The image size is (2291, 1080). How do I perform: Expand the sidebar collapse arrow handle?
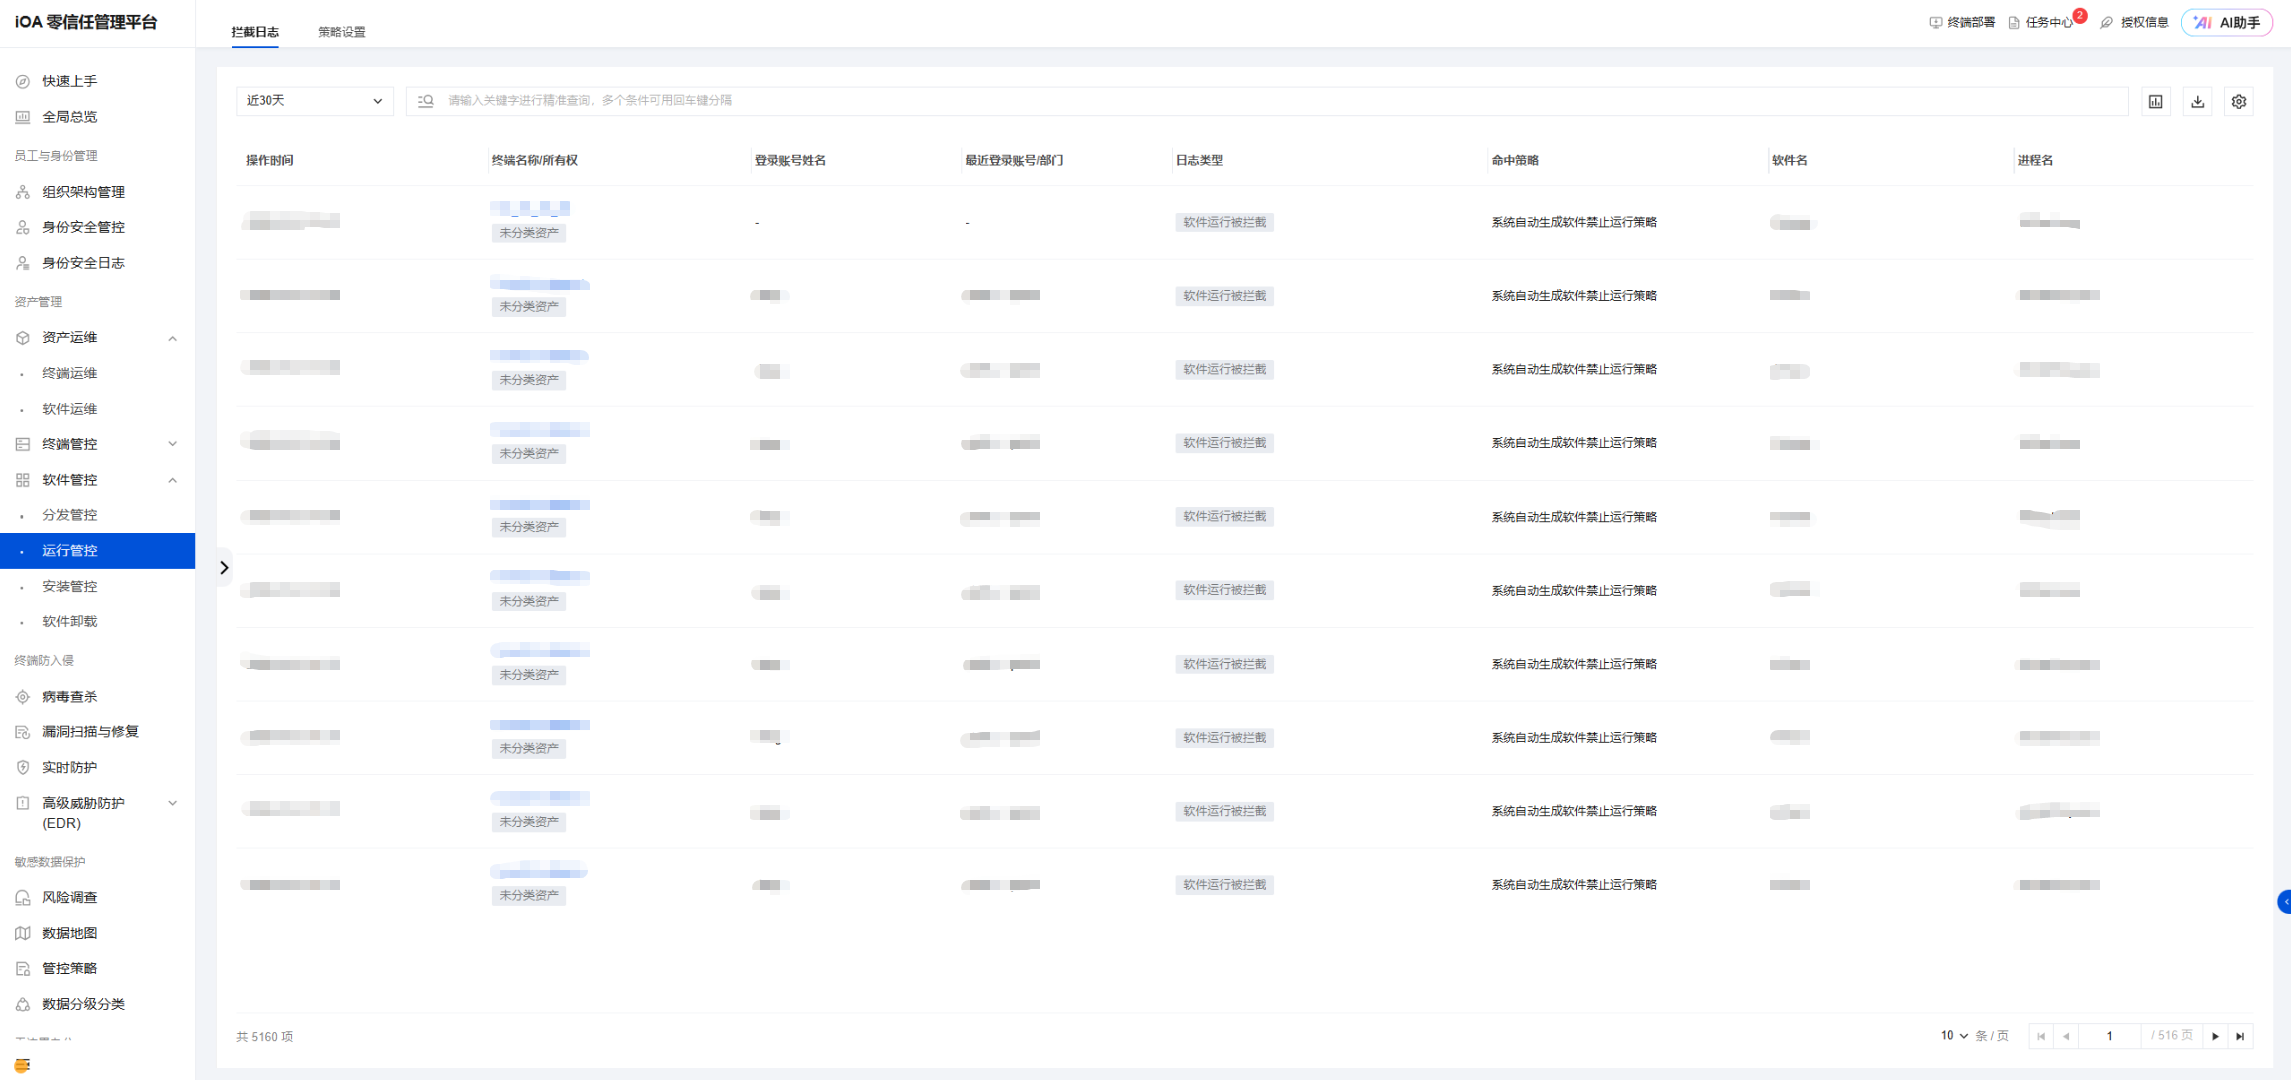[x=224, y=568]
